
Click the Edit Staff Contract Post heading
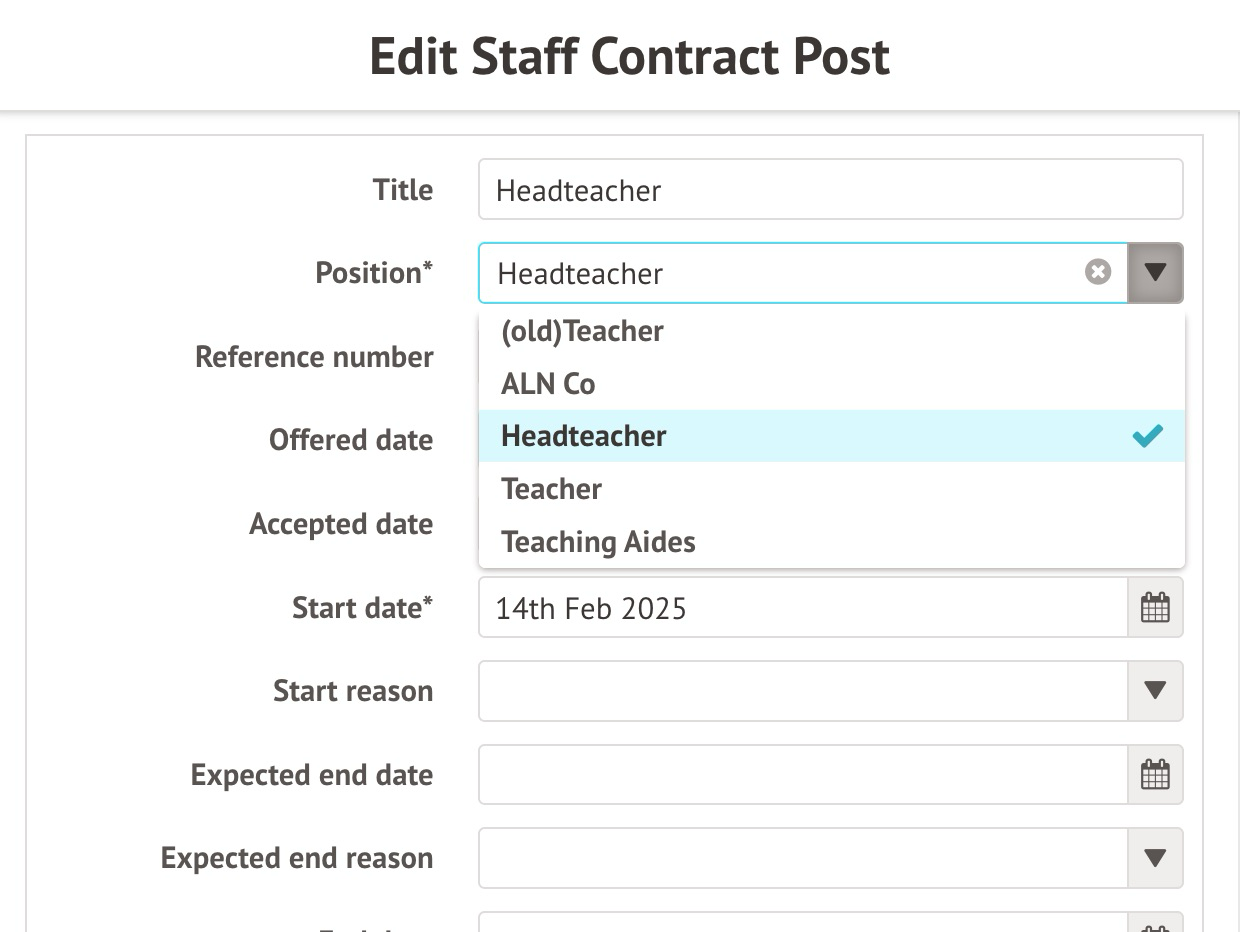pos(629,56)
